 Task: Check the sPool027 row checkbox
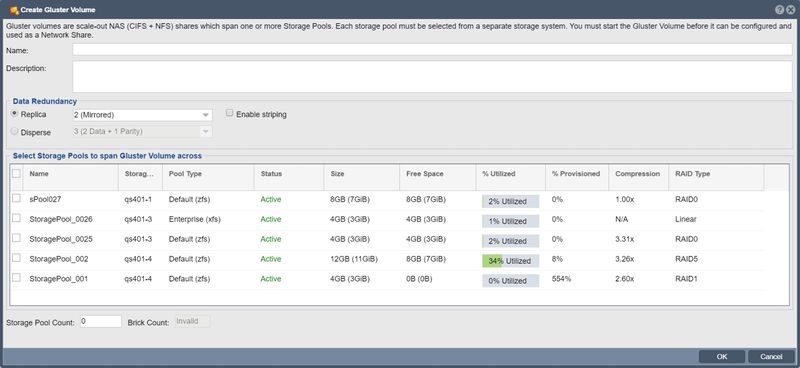(x=16, y=198)
